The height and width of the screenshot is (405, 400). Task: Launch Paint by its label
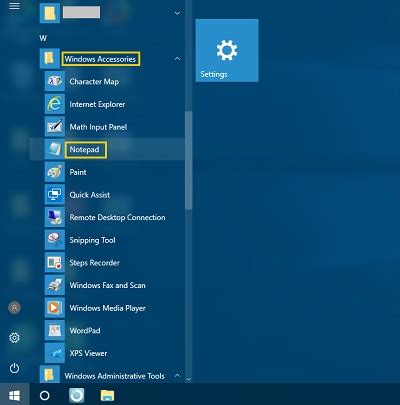click(78, 172)
